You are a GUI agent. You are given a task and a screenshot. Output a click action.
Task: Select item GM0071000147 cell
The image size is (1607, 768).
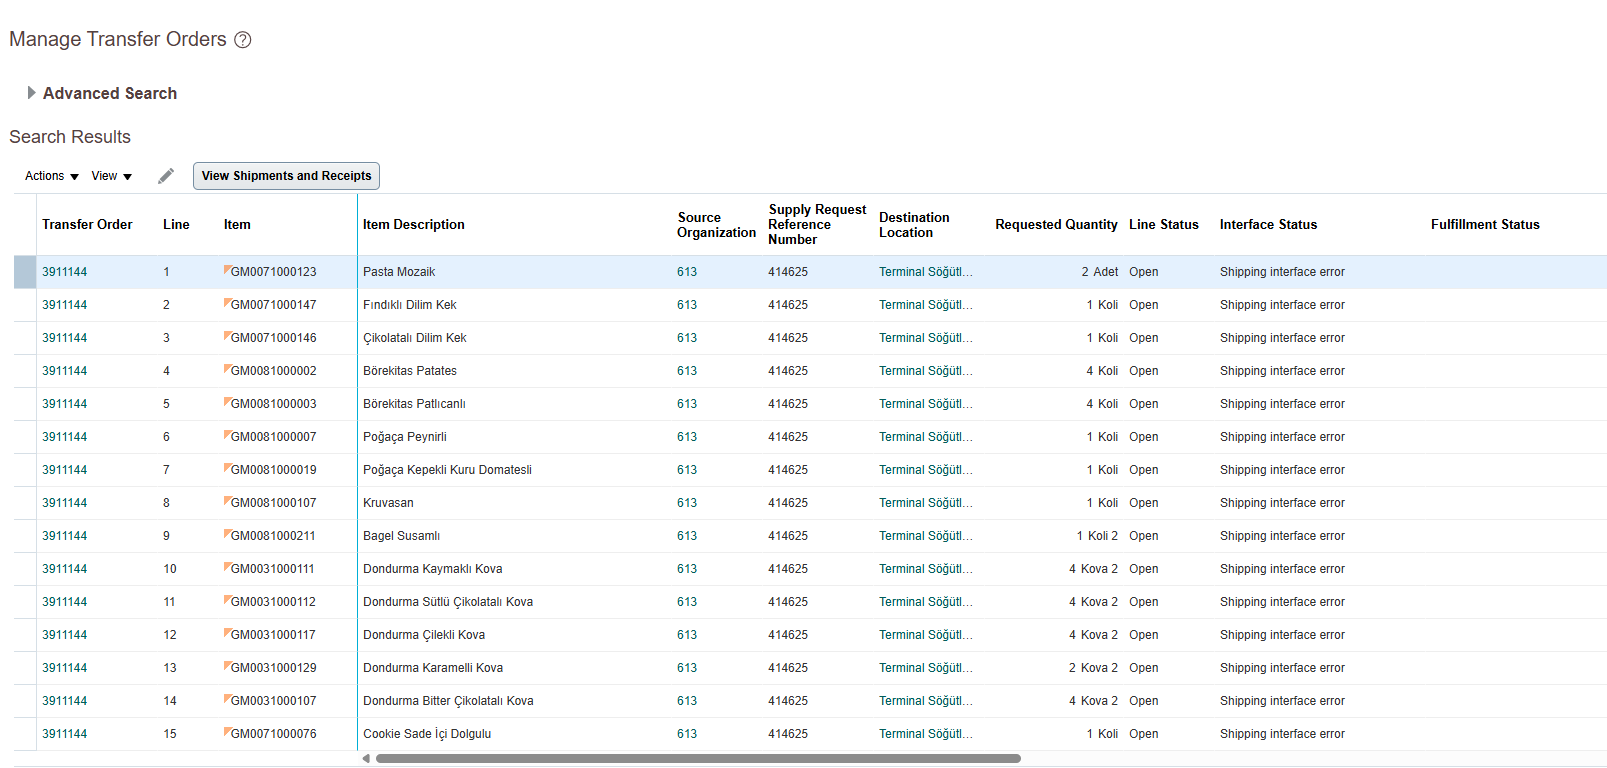273,305
